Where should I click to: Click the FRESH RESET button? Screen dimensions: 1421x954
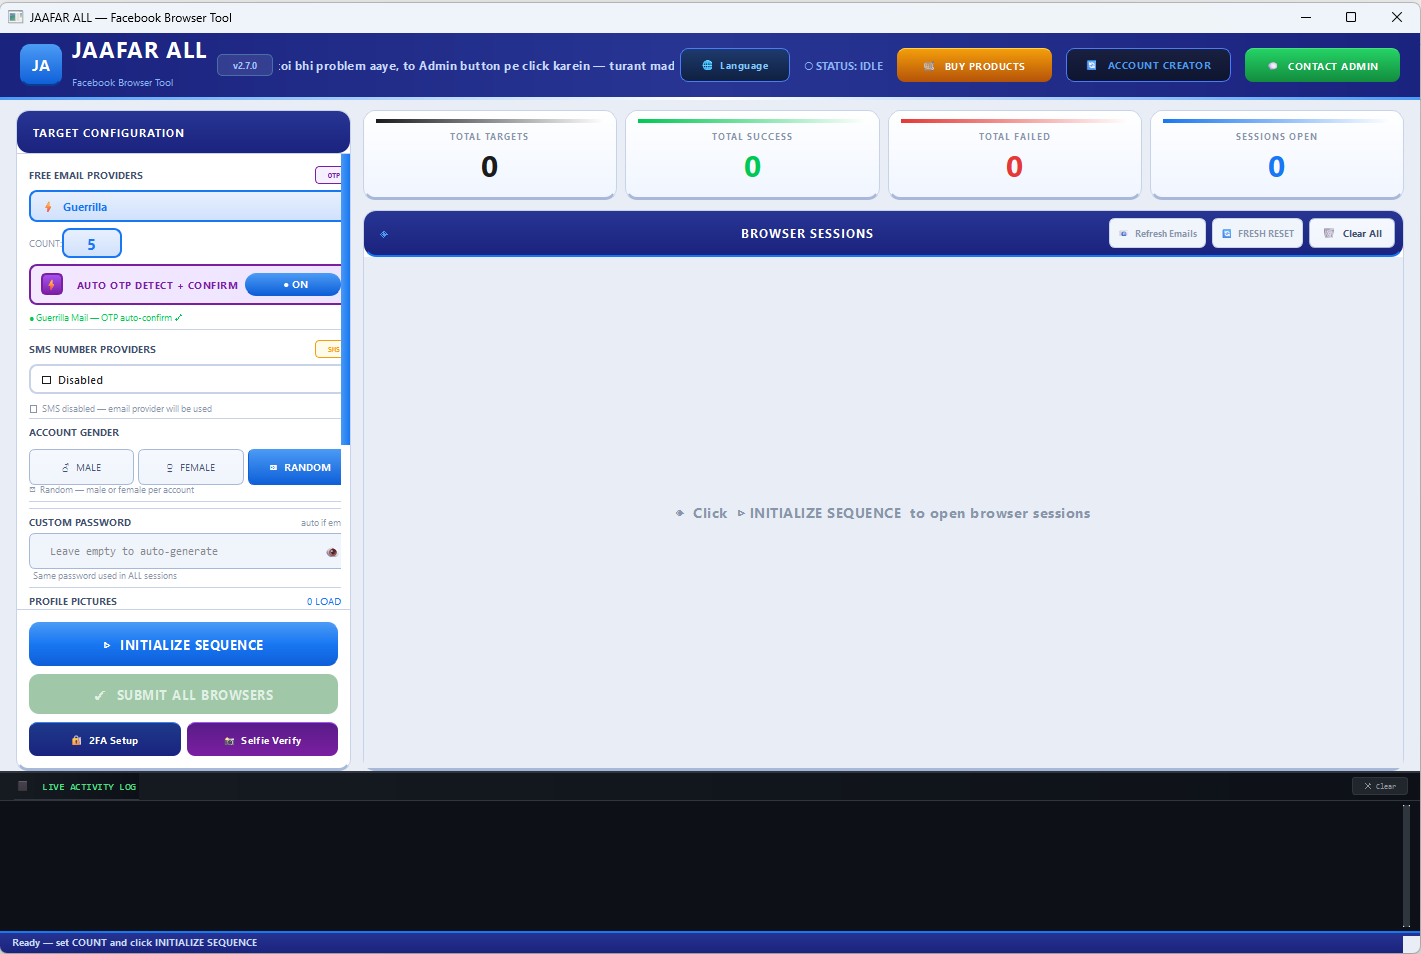click(x=1257, y=234)
